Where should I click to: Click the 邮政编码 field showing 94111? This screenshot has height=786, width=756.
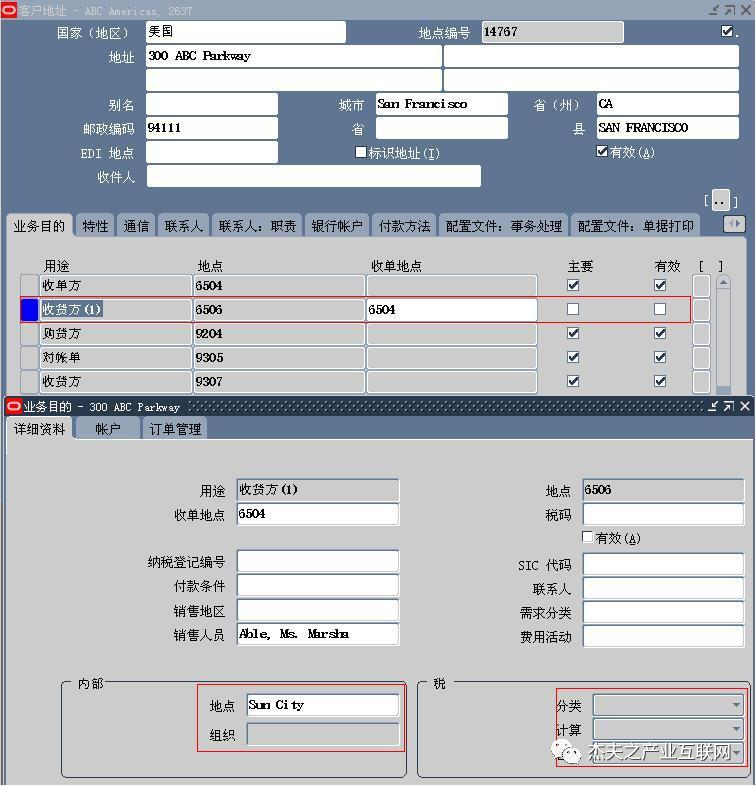(x=212, y=128)
